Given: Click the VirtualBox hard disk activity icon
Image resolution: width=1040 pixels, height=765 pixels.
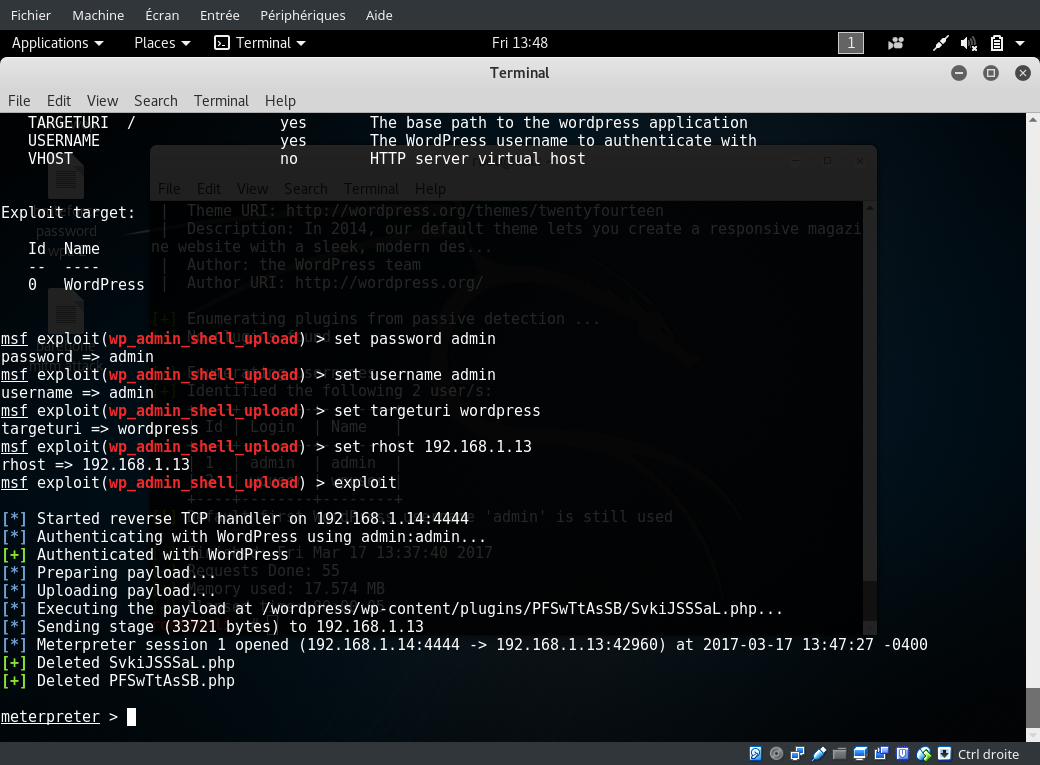Looking at the screenshot, I should click(755, 754).
